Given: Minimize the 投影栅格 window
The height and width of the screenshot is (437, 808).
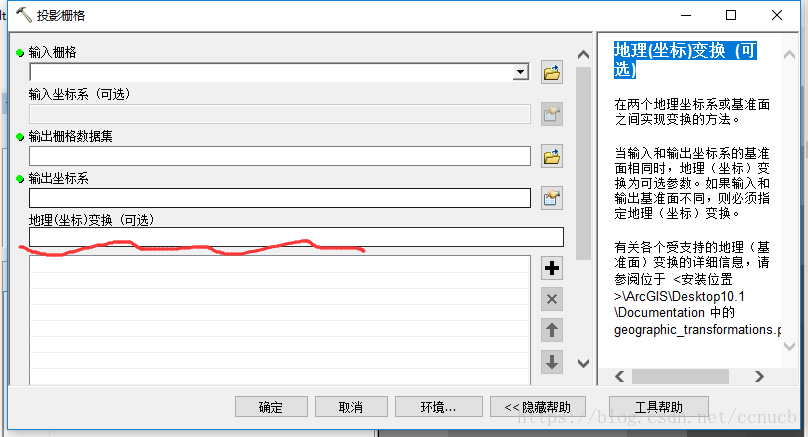Looking at the screenshot, I should coord(686,15).
